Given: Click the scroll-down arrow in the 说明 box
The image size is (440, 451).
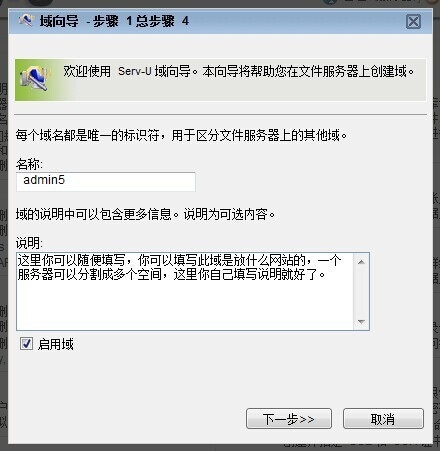Looking at the screenshot, I should [x=361, y=322].
